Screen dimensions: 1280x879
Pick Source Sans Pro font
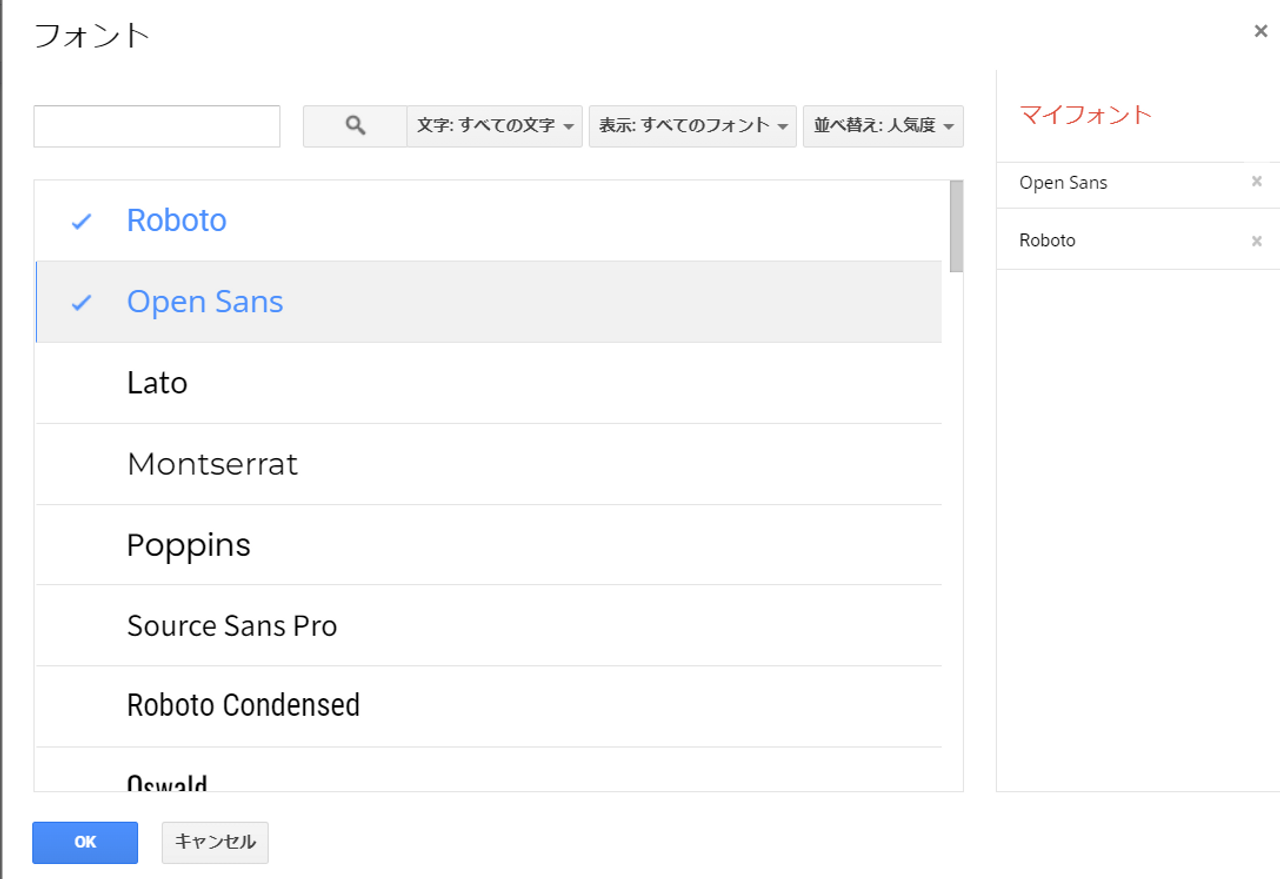232,626
